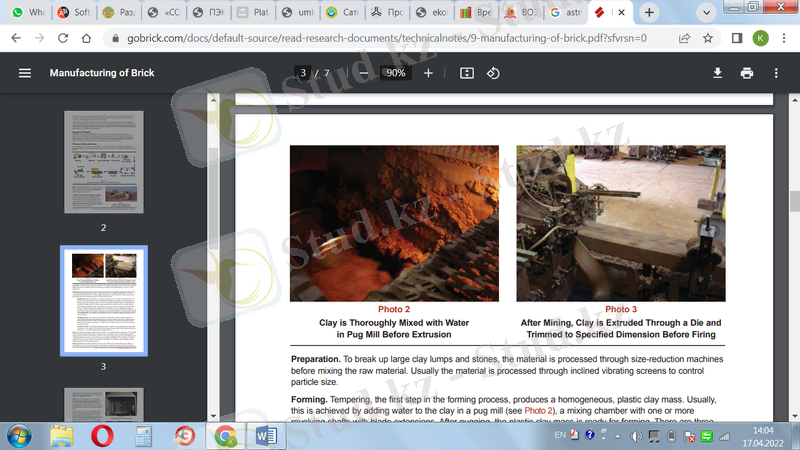Click the fit to page icon

[466, 73]
